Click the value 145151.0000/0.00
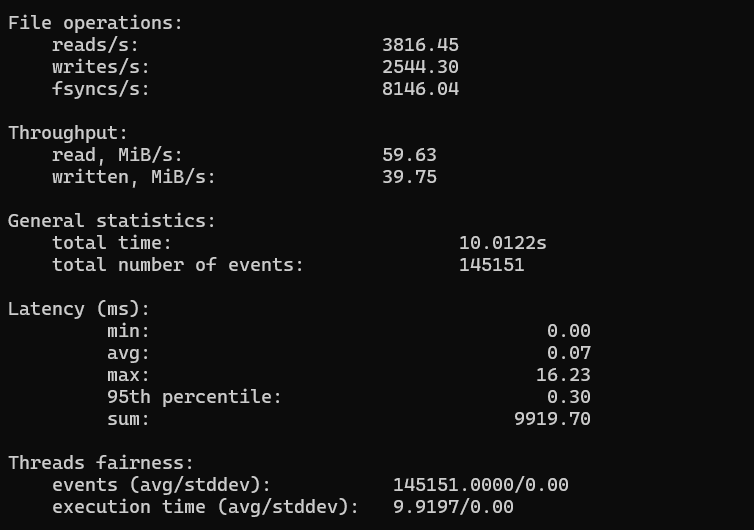The height and width of the screenshot is (530, 754). [481, 485]
